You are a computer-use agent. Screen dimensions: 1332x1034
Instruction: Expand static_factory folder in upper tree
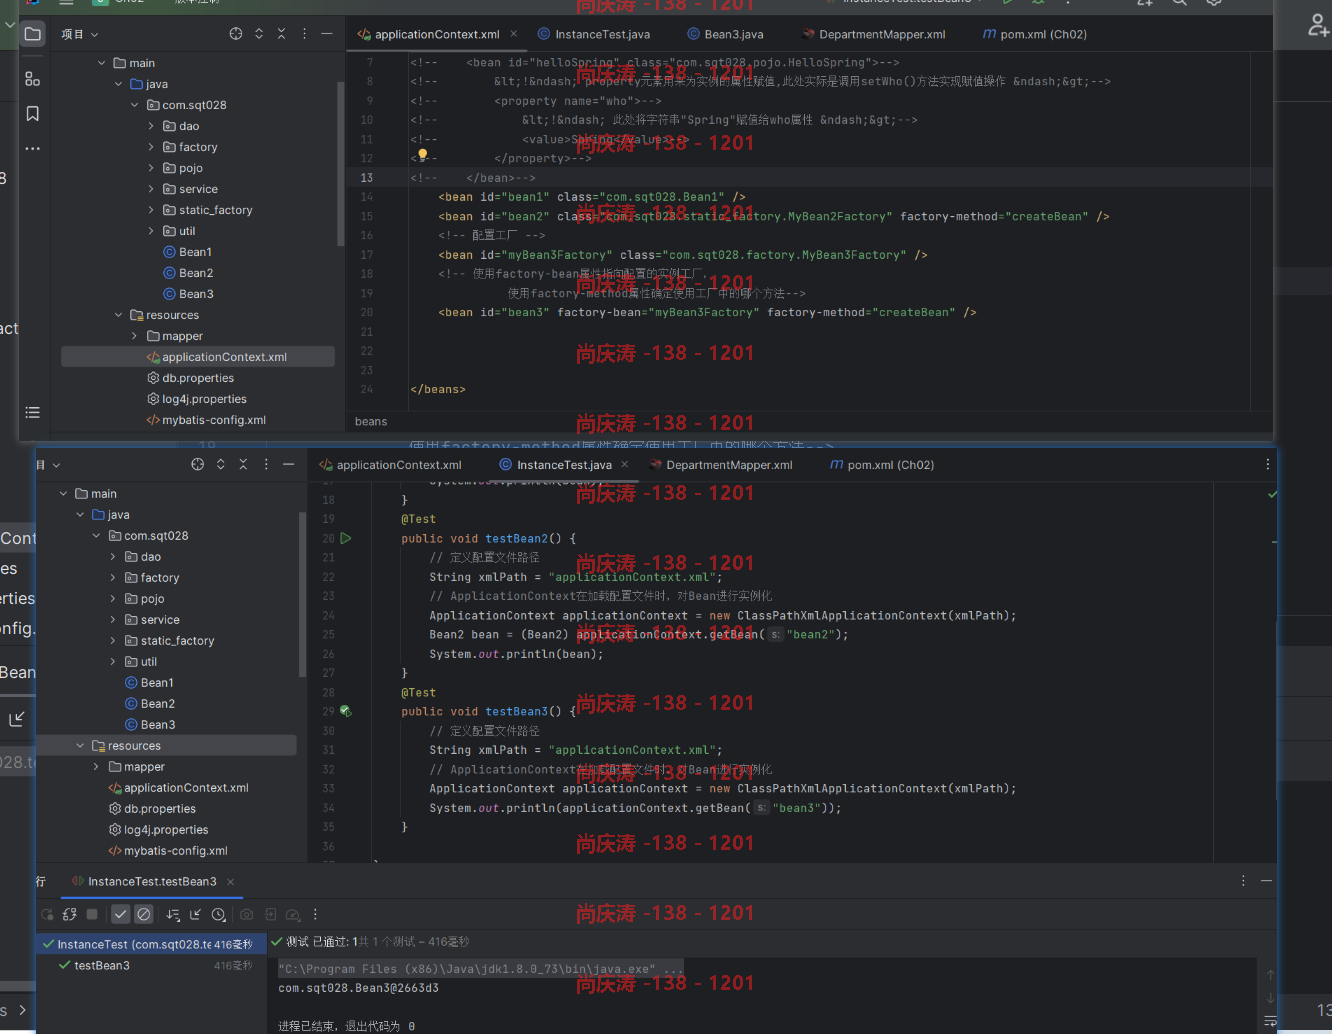point(151,210)
